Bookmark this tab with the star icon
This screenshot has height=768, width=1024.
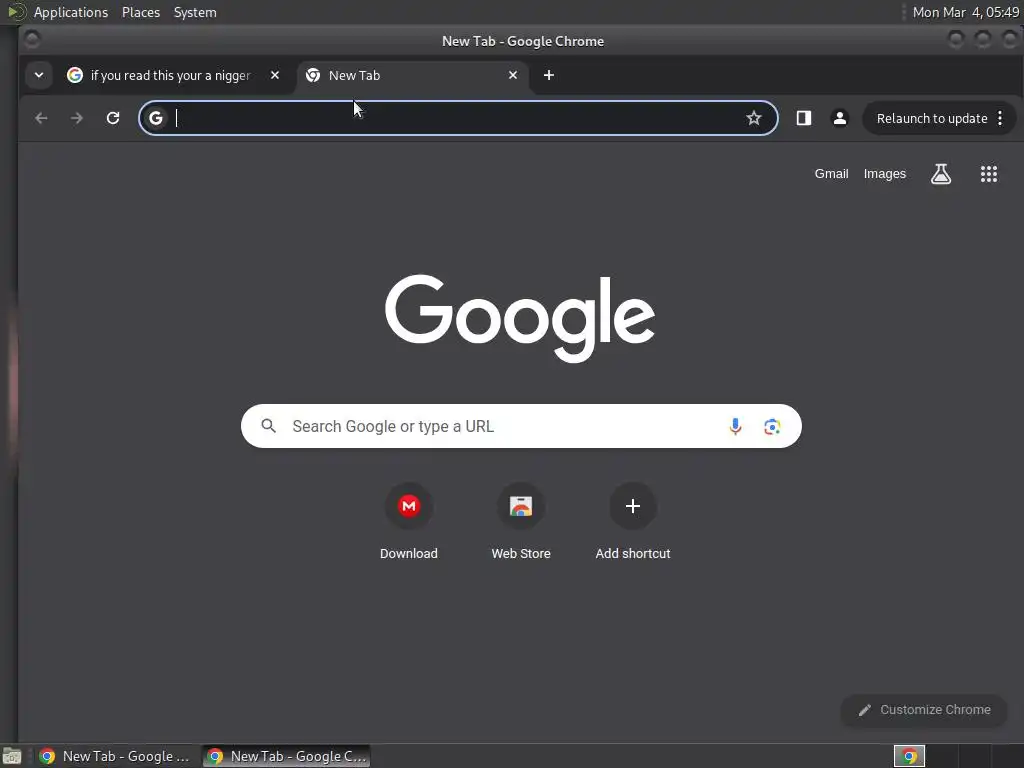click(x=754, y=118)
